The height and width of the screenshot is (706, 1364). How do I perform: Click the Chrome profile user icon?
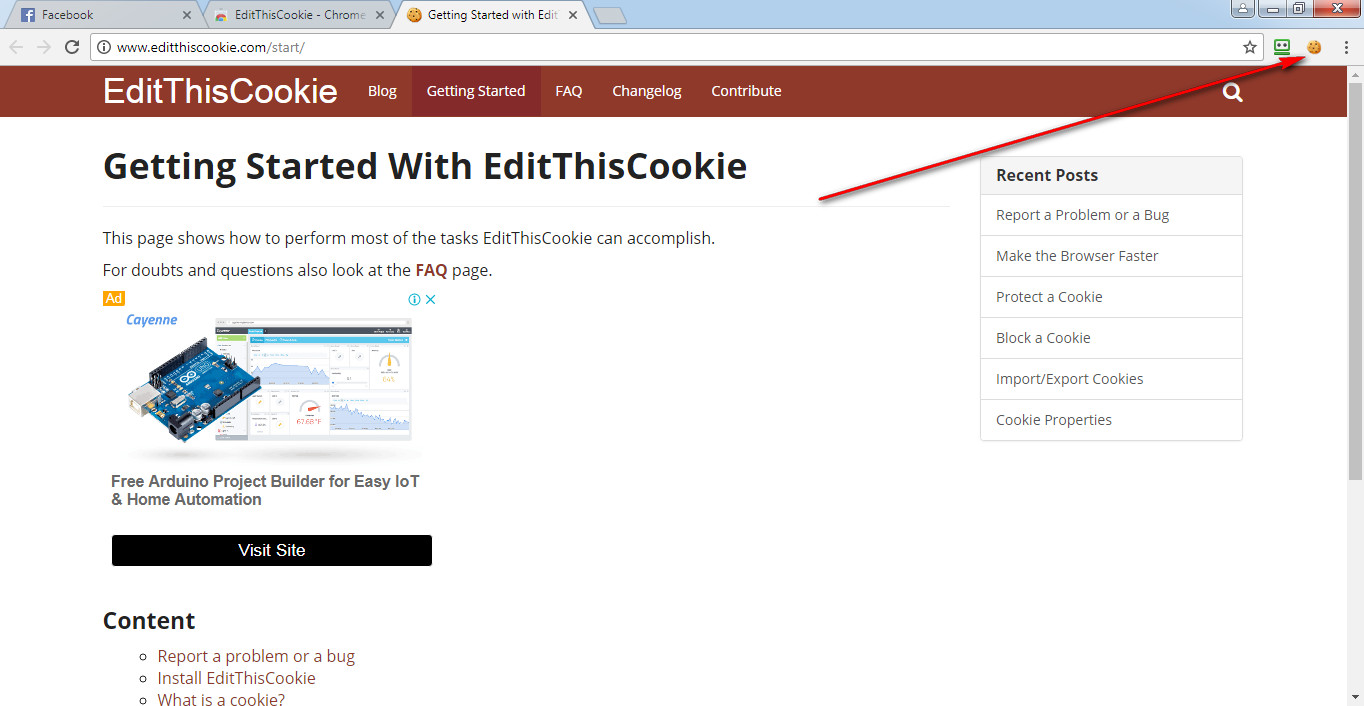[1243, 8]
